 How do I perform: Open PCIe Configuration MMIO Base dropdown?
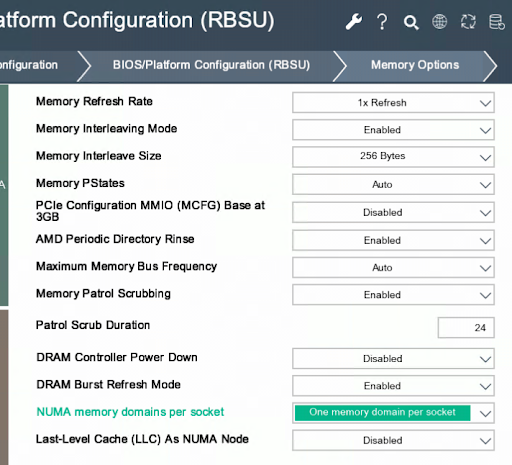click(393, 212)
